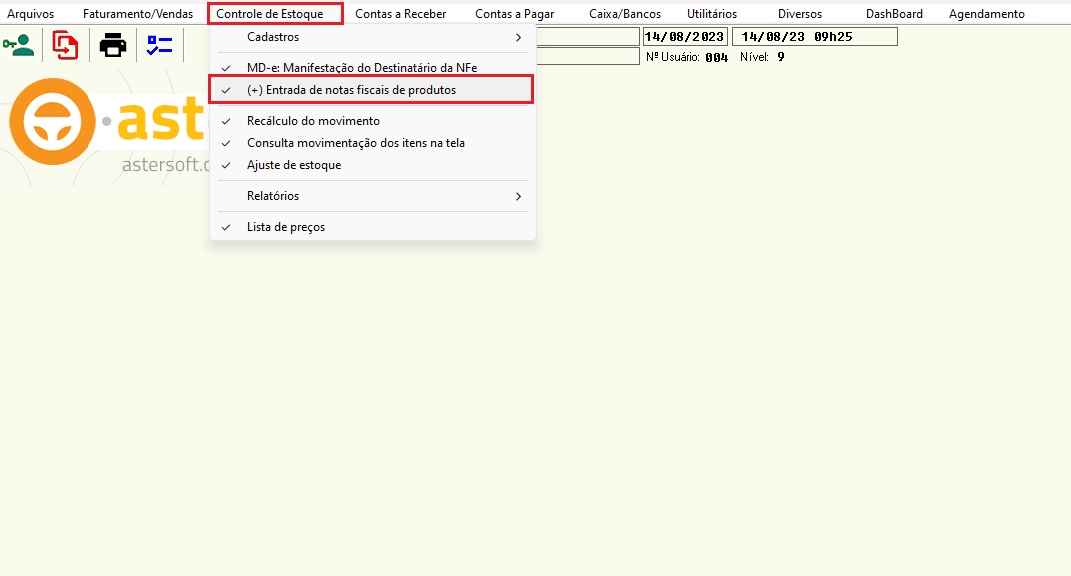Open the Agendamento menu
Screen dimensions: 1071x576
point(986,14)
